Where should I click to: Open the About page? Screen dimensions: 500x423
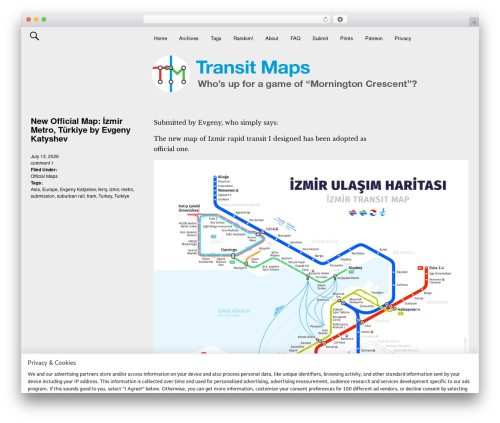point(272,38)
